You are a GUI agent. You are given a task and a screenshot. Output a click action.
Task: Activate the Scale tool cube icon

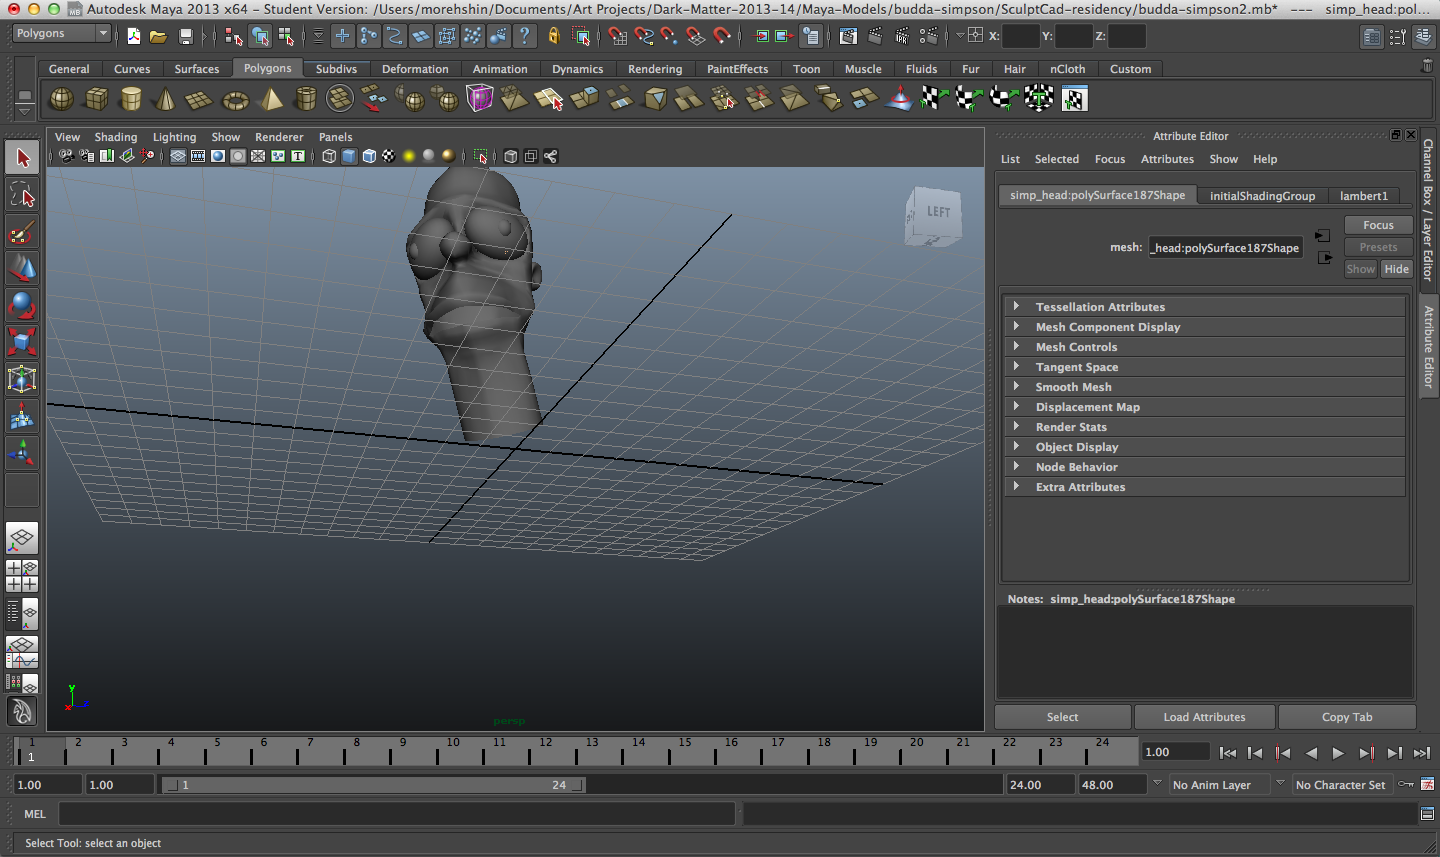(22, 342)
